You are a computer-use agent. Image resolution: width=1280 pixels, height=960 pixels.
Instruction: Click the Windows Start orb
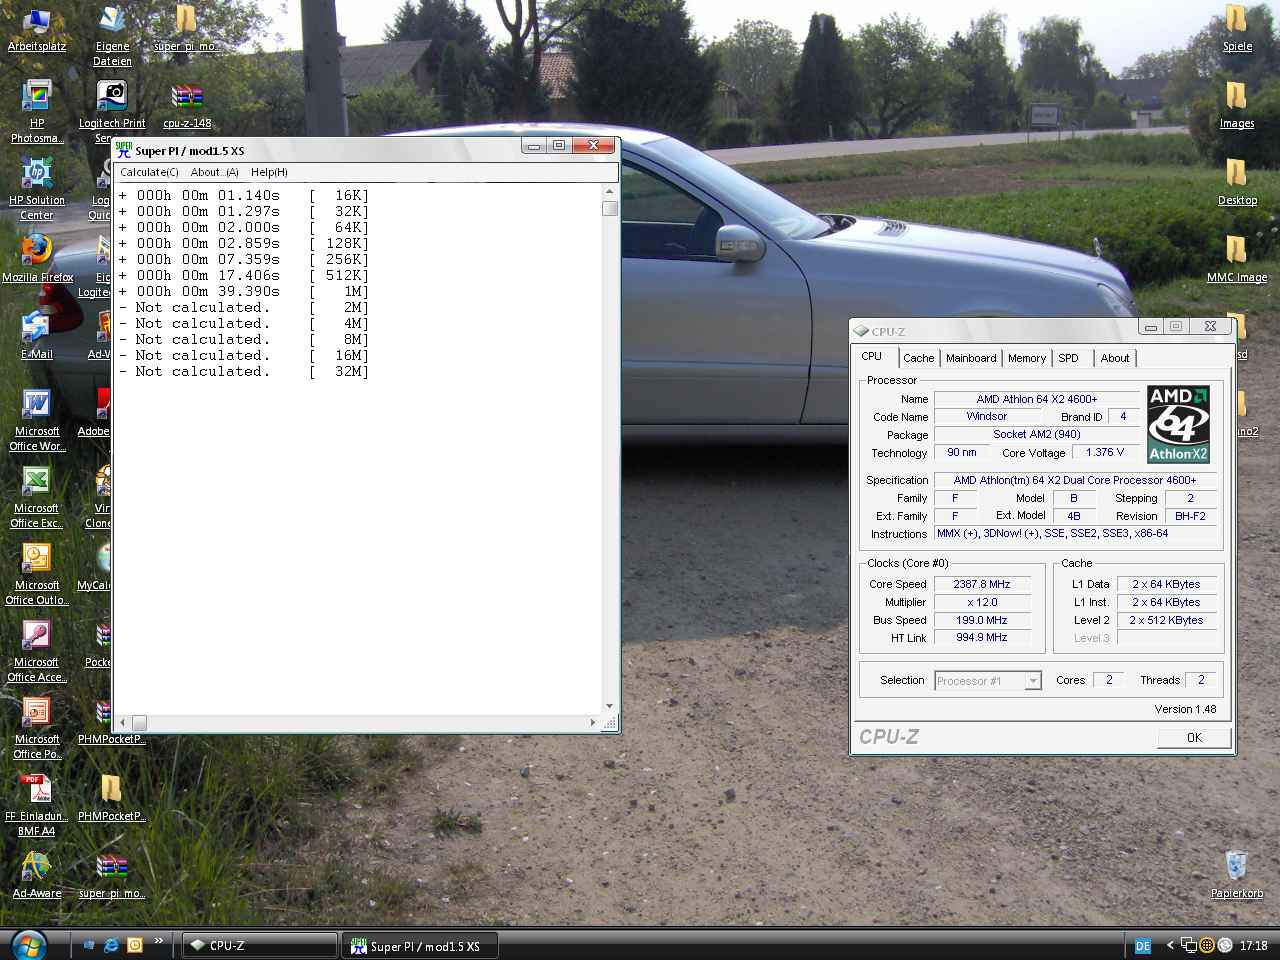click(x=29, y=944)
